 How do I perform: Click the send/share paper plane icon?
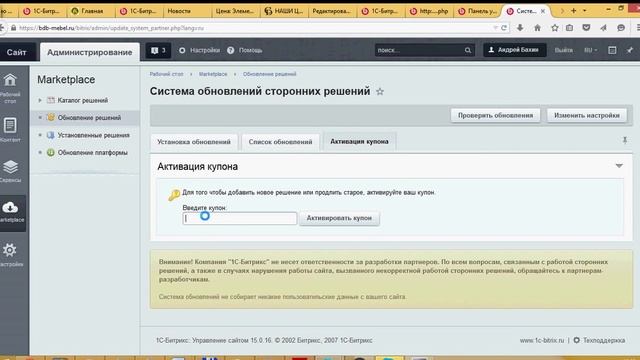pos(603,28)
